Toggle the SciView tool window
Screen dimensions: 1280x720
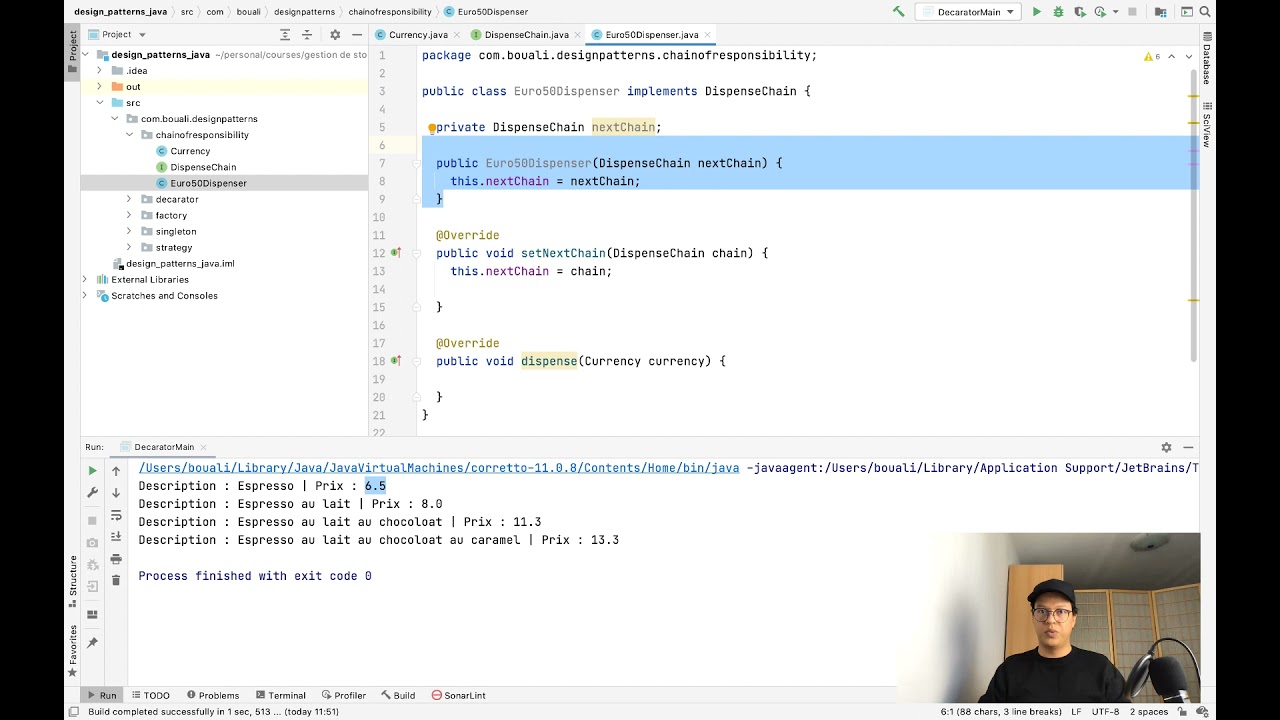(x=1207, y=125)
